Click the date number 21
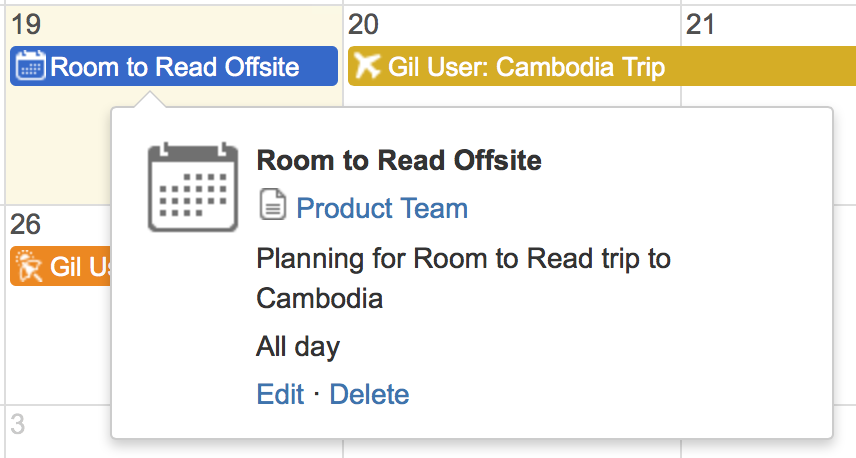The width and height of the screenshot is (856, 458). click(701, 24)
